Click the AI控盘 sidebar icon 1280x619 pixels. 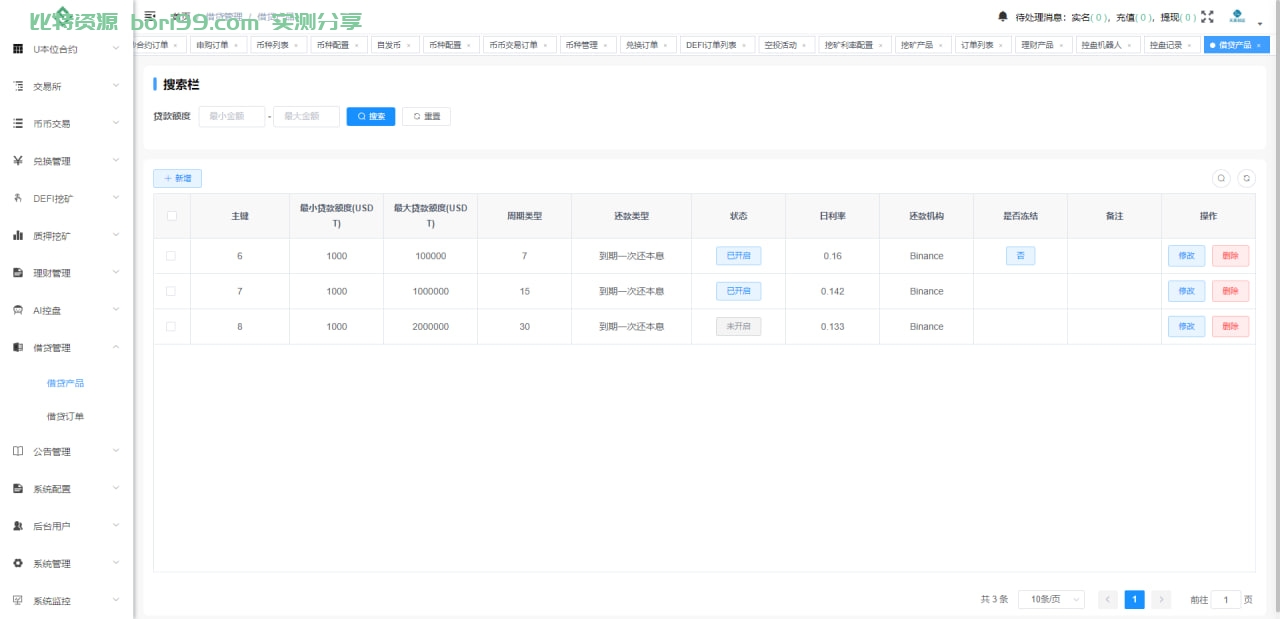pos(18,310)
